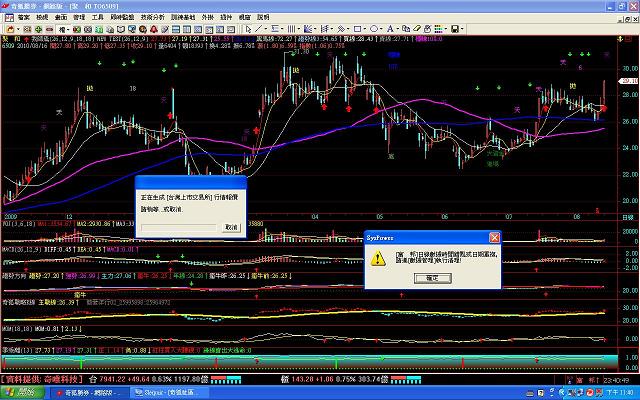Screen dimensions: 640x400
Task: Select the rectangle drawing tool
Action: pyautogui.click(x=358, y=29)
